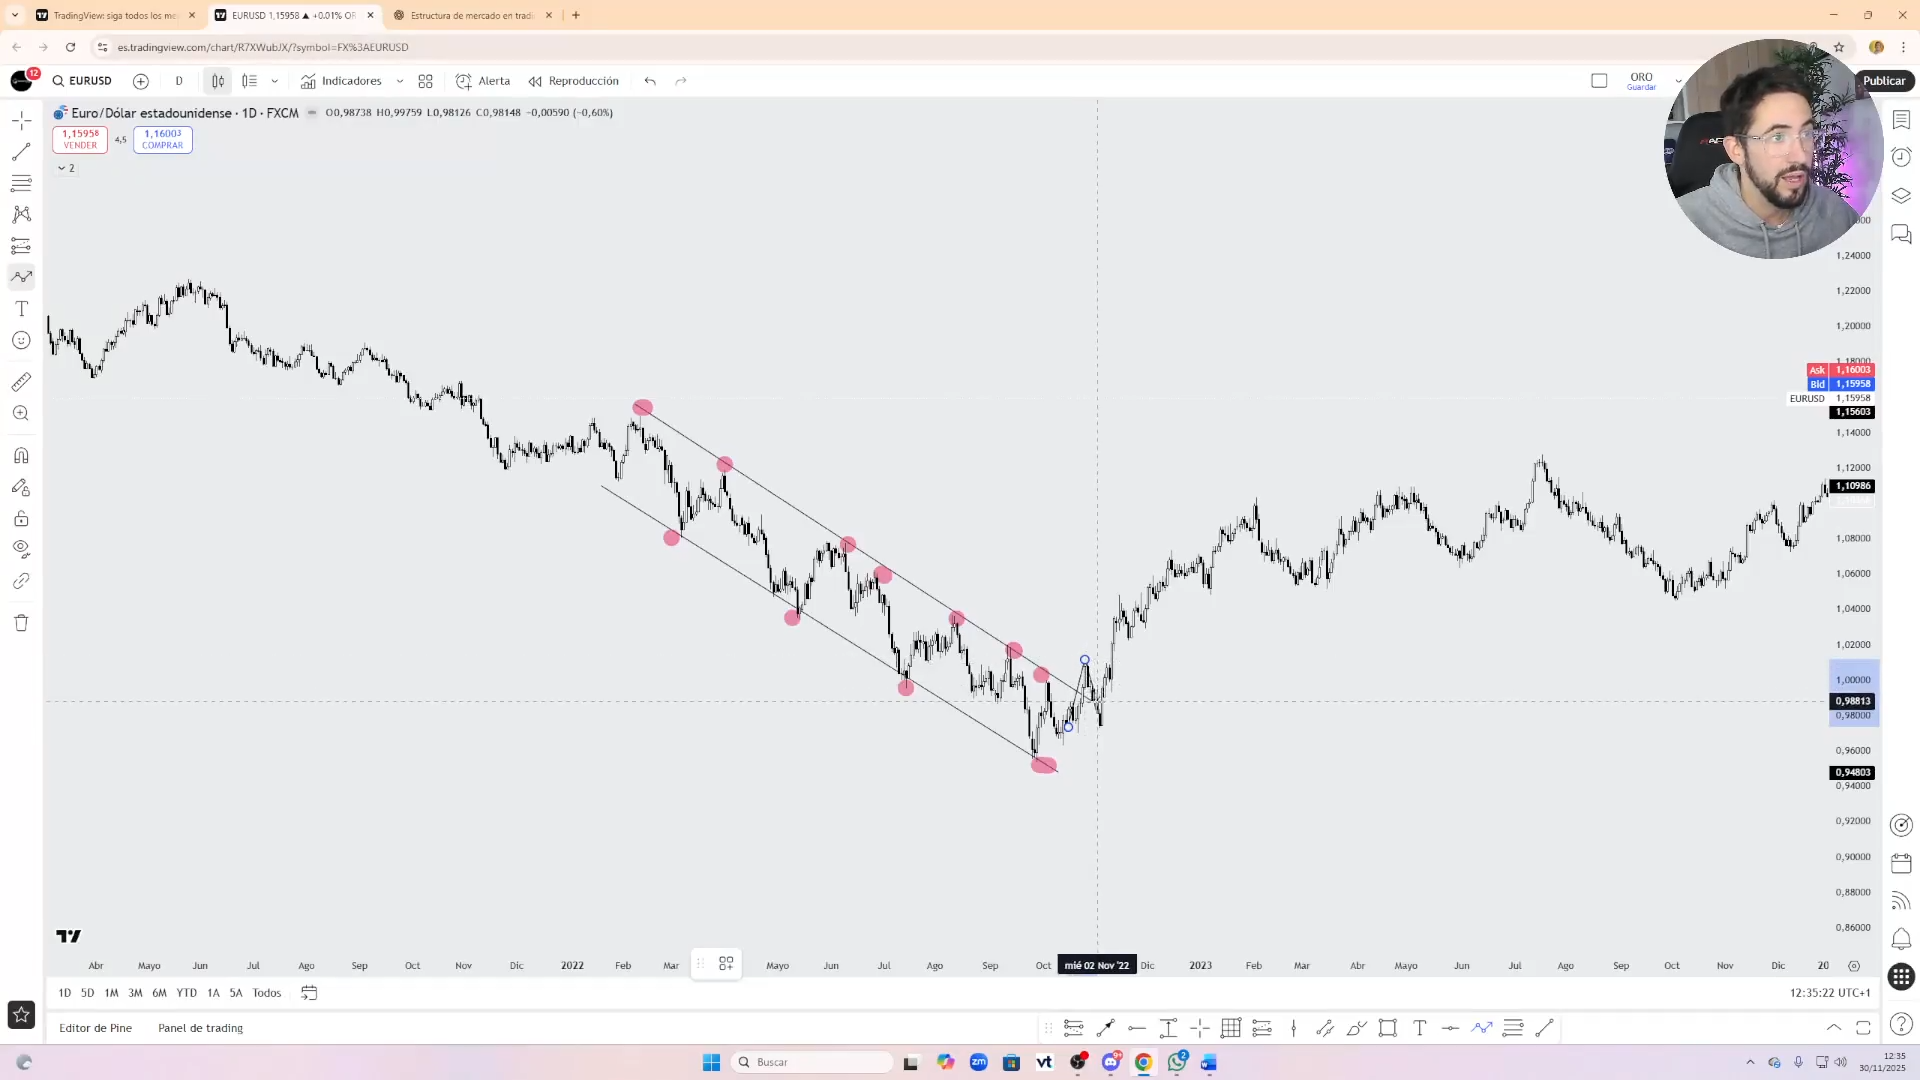Click the blue COMPRAR price button
The image size is (1920, 1080).
pyautogui.click(x=162, y=139)
